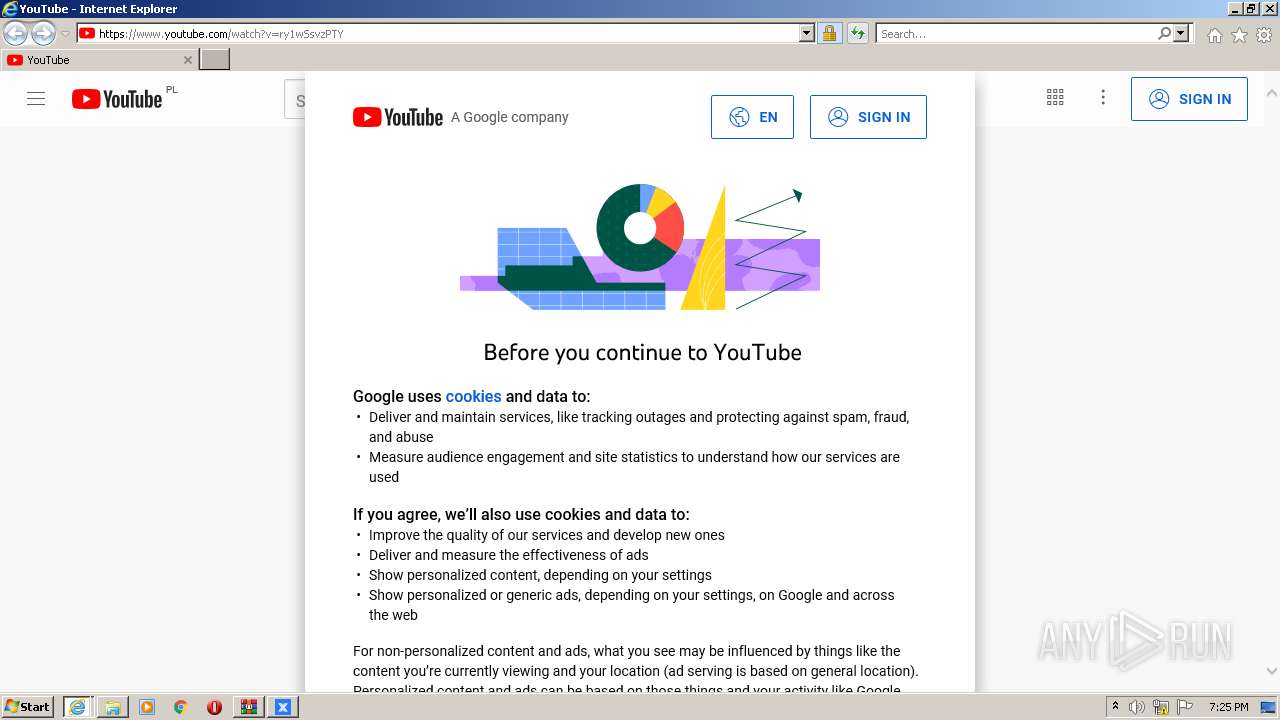1280x720 pixels.
Task: Open the YouTube apps grid icon
Action: [1055, 97]
